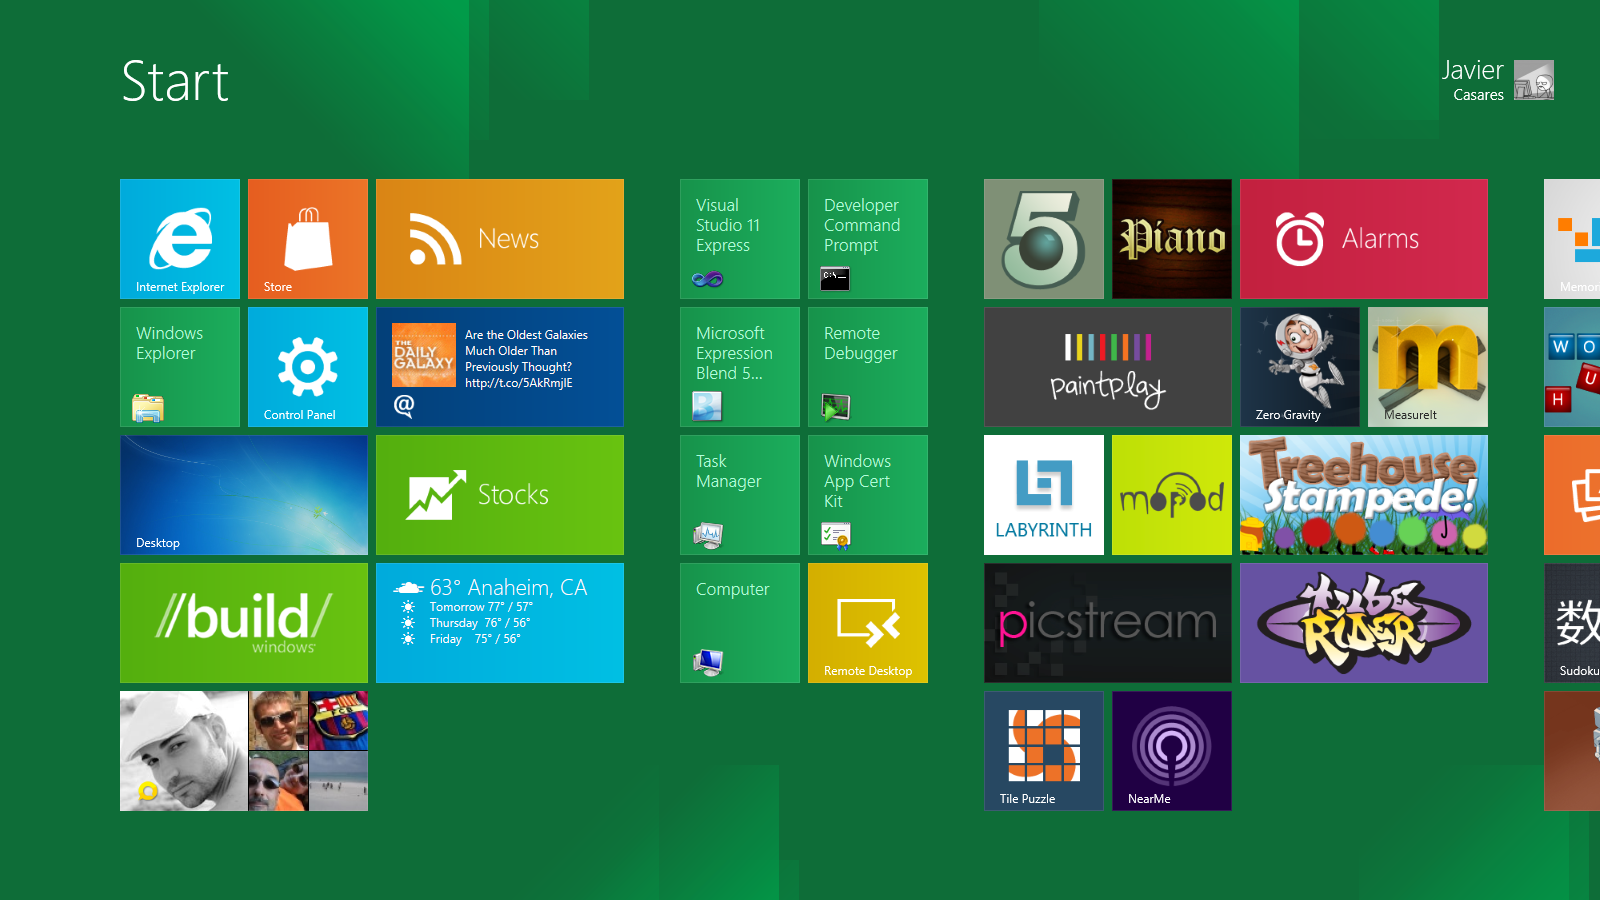The width and height of the screenshot is (1600, 900).
Task: Open the Treehouse Stampede game tile
Action: click(1364, 495)
